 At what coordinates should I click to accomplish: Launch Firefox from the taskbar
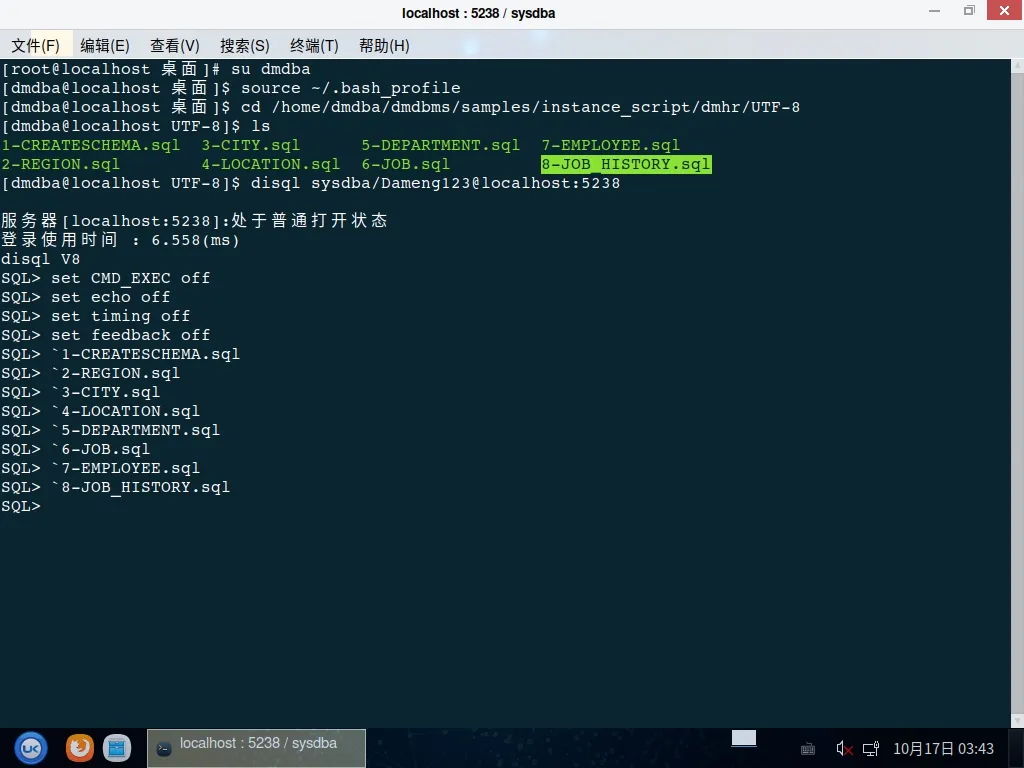click(79, 748)
